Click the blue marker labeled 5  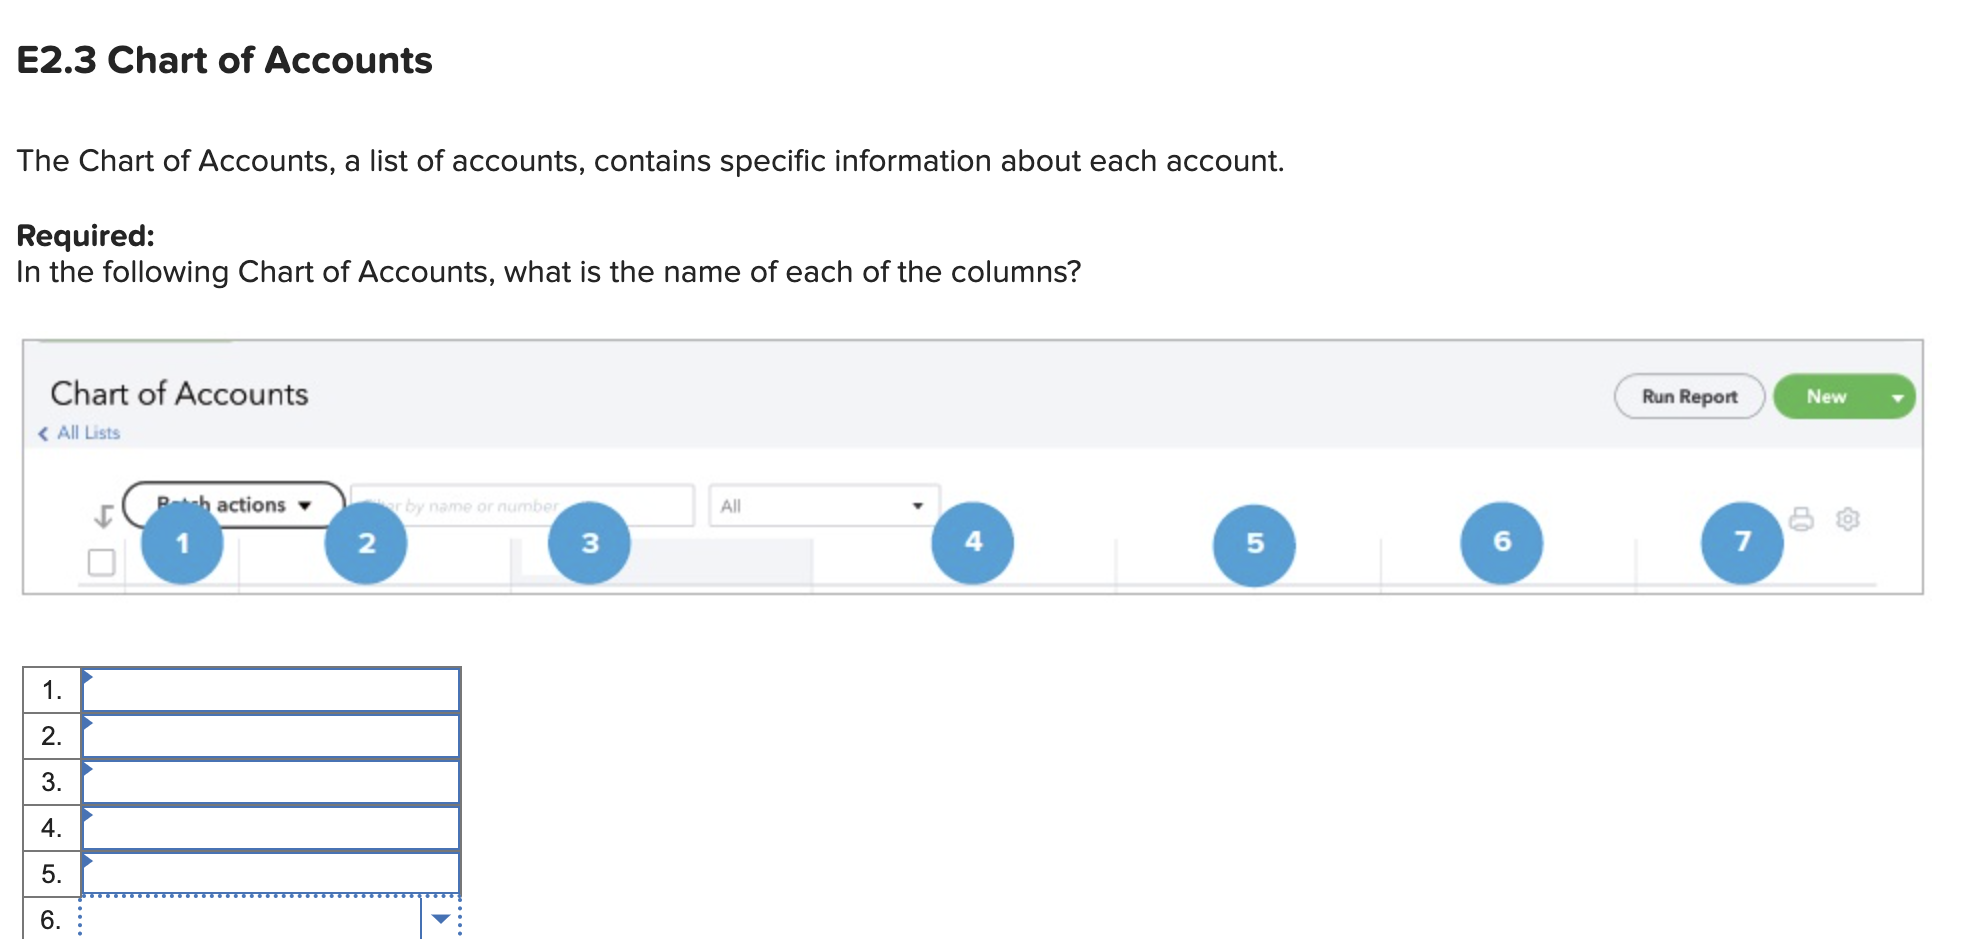[x=1255, y=541]
